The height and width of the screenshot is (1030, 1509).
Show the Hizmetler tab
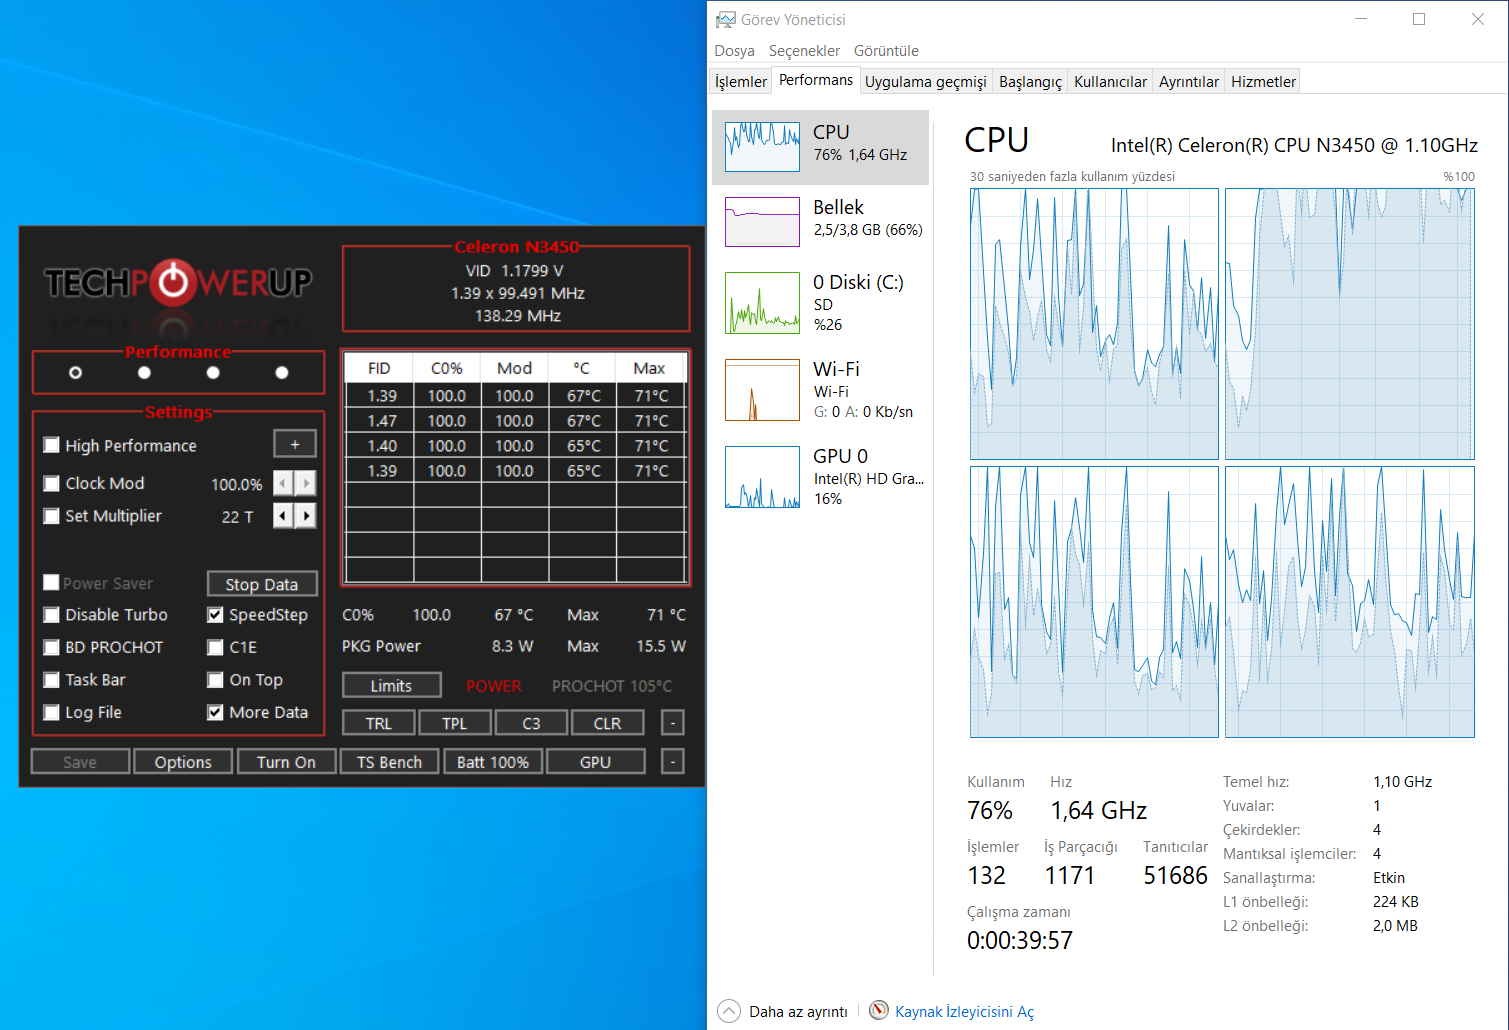point(1263,82)
